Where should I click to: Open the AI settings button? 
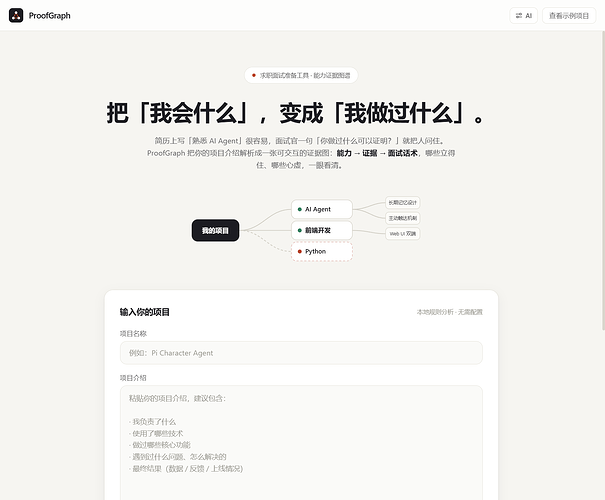tap(524, 16)
